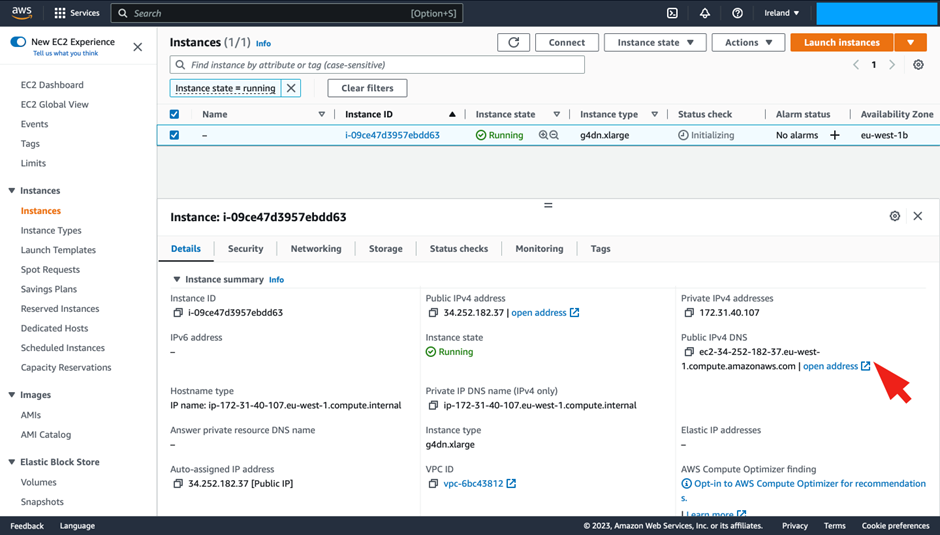The width and height of the screenshot is (940, 535).
Task: Open table preferences gear icon
Action: [x=918, y=65]
